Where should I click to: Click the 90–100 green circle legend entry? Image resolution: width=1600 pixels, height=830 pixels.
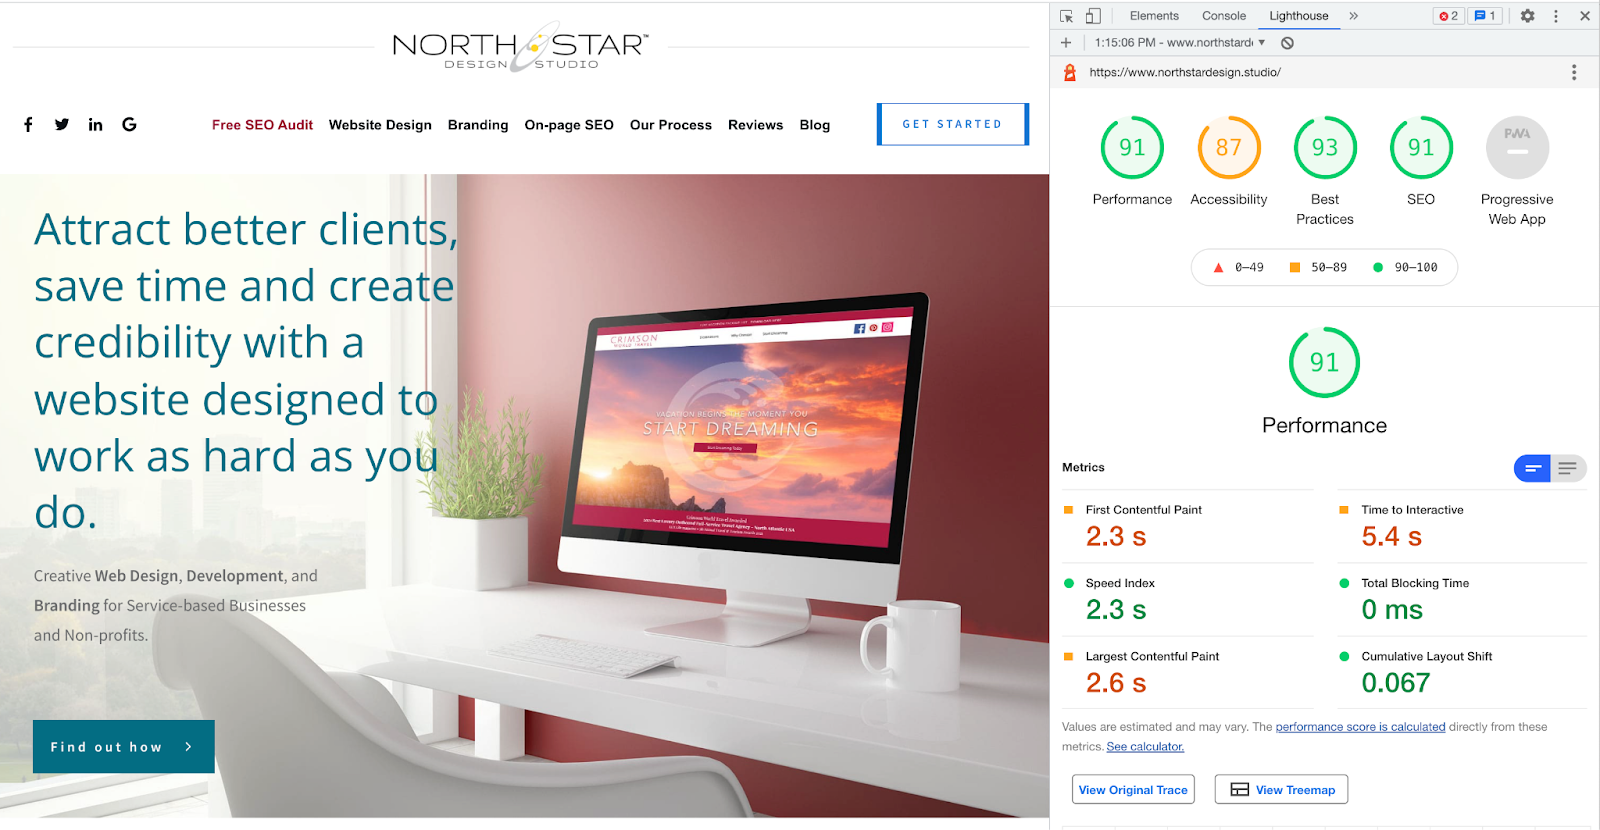1405,268
